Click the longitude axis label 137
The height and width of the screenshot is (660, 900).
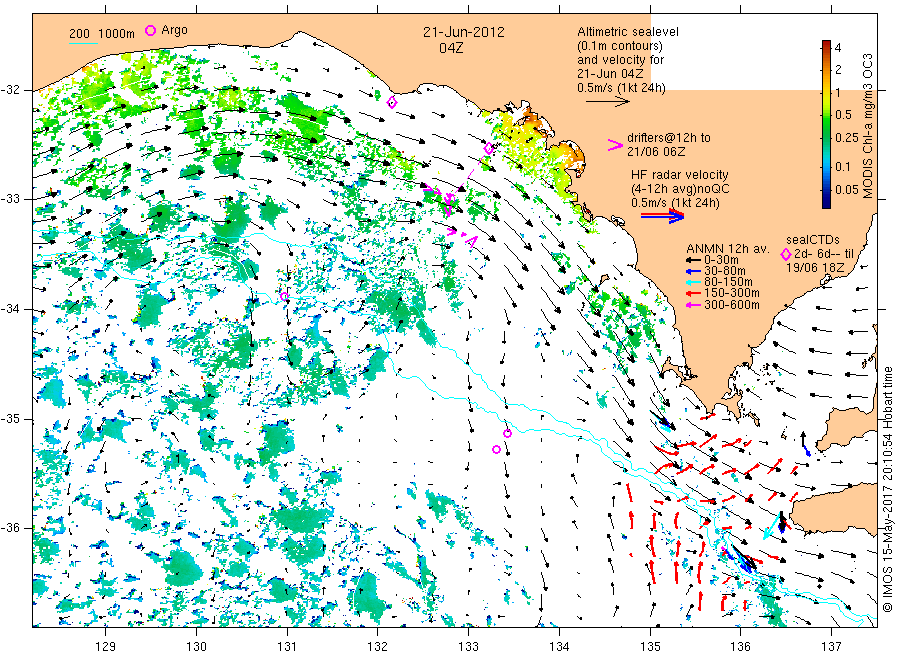(831, 647)
